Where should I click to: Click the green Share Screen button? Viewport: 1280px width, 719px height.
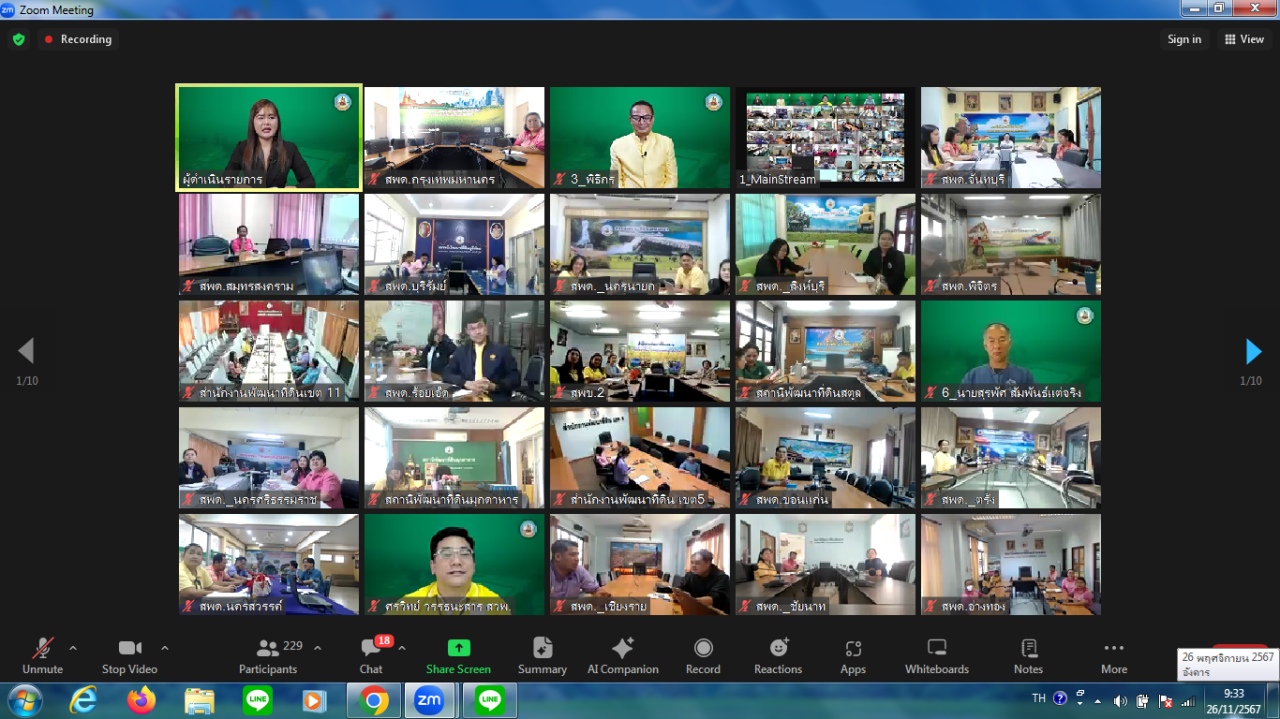pyautogui.click(x=458, y=655)
